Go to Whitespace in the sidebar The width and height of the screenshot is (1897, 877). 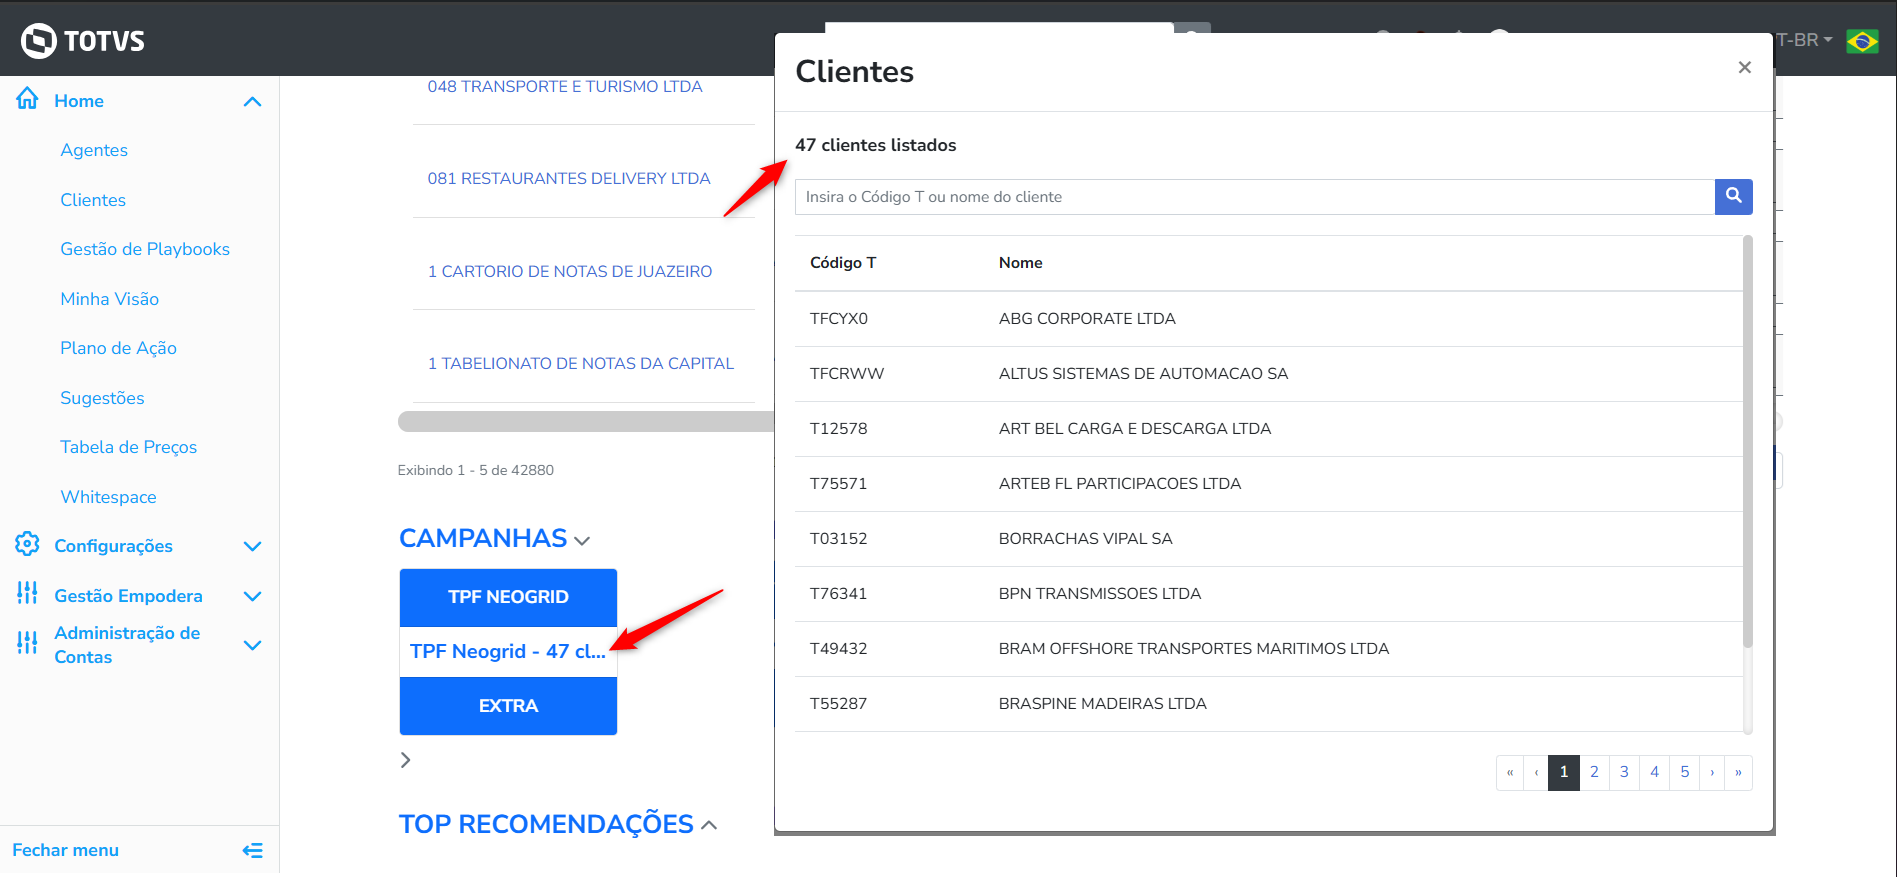click(108, 497)
